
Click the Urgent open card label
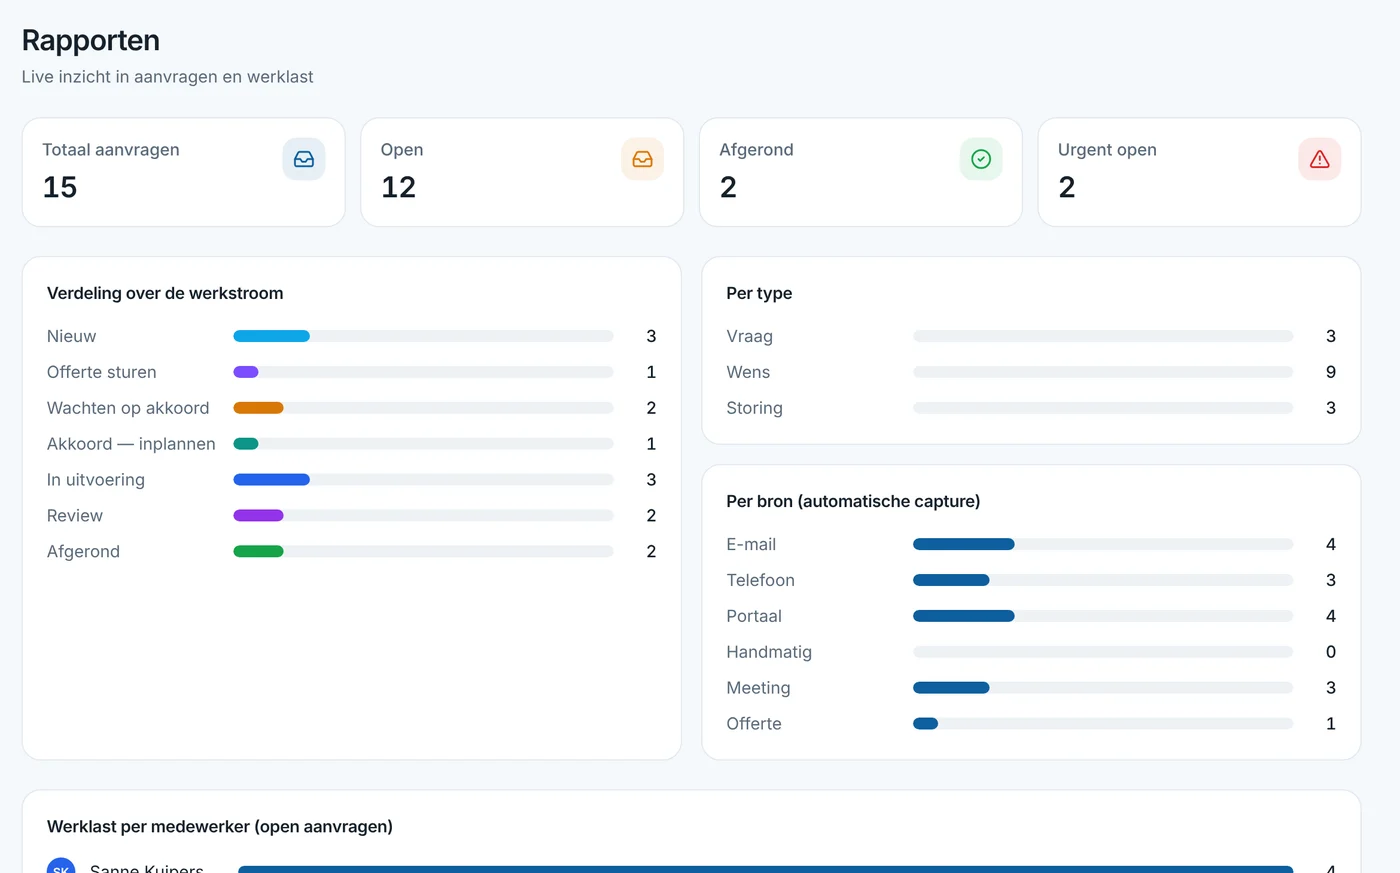coord(1107,150)
